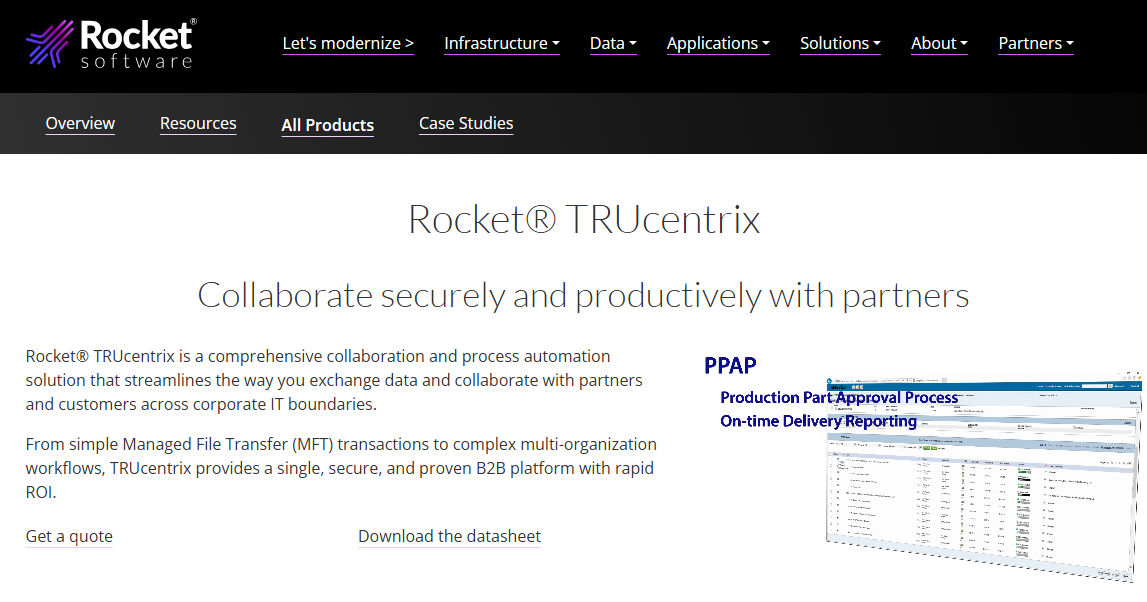The height and width of the screenshot is (602, 1147).
Task: Click the Get a quote link
Action: pos(69,536)
